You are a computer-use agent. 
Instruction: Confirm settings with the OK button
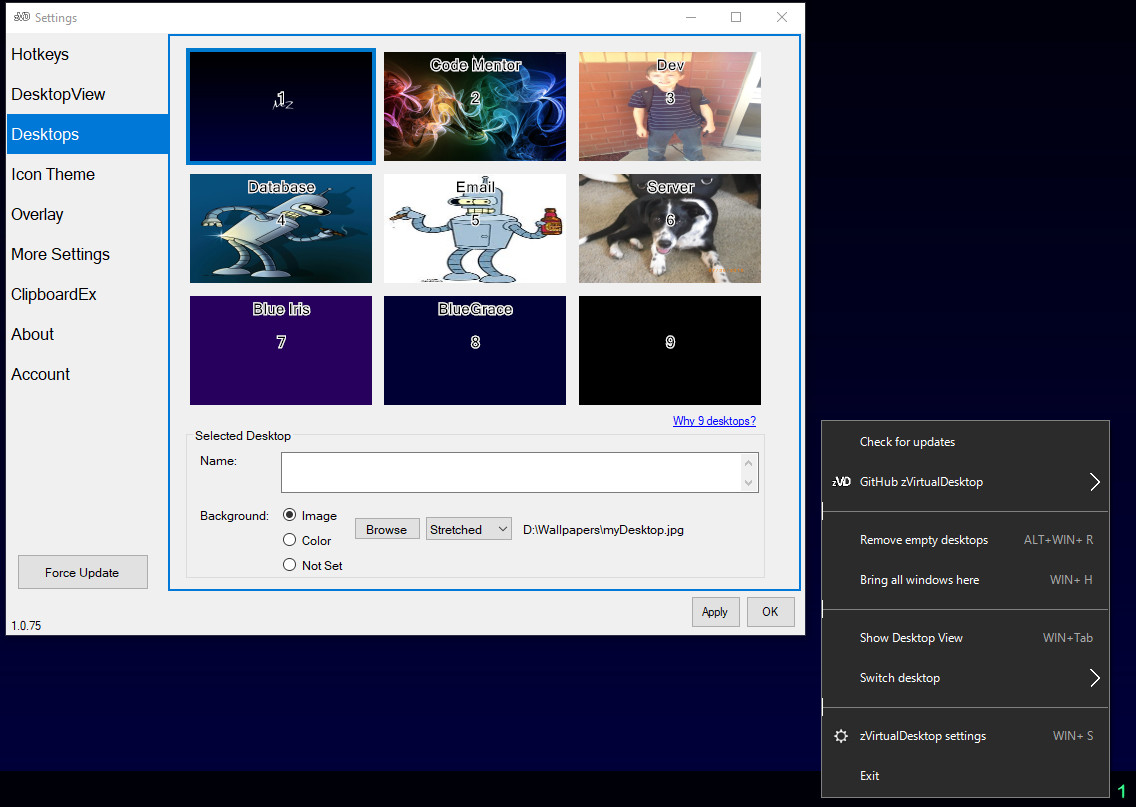pos(770,612)
